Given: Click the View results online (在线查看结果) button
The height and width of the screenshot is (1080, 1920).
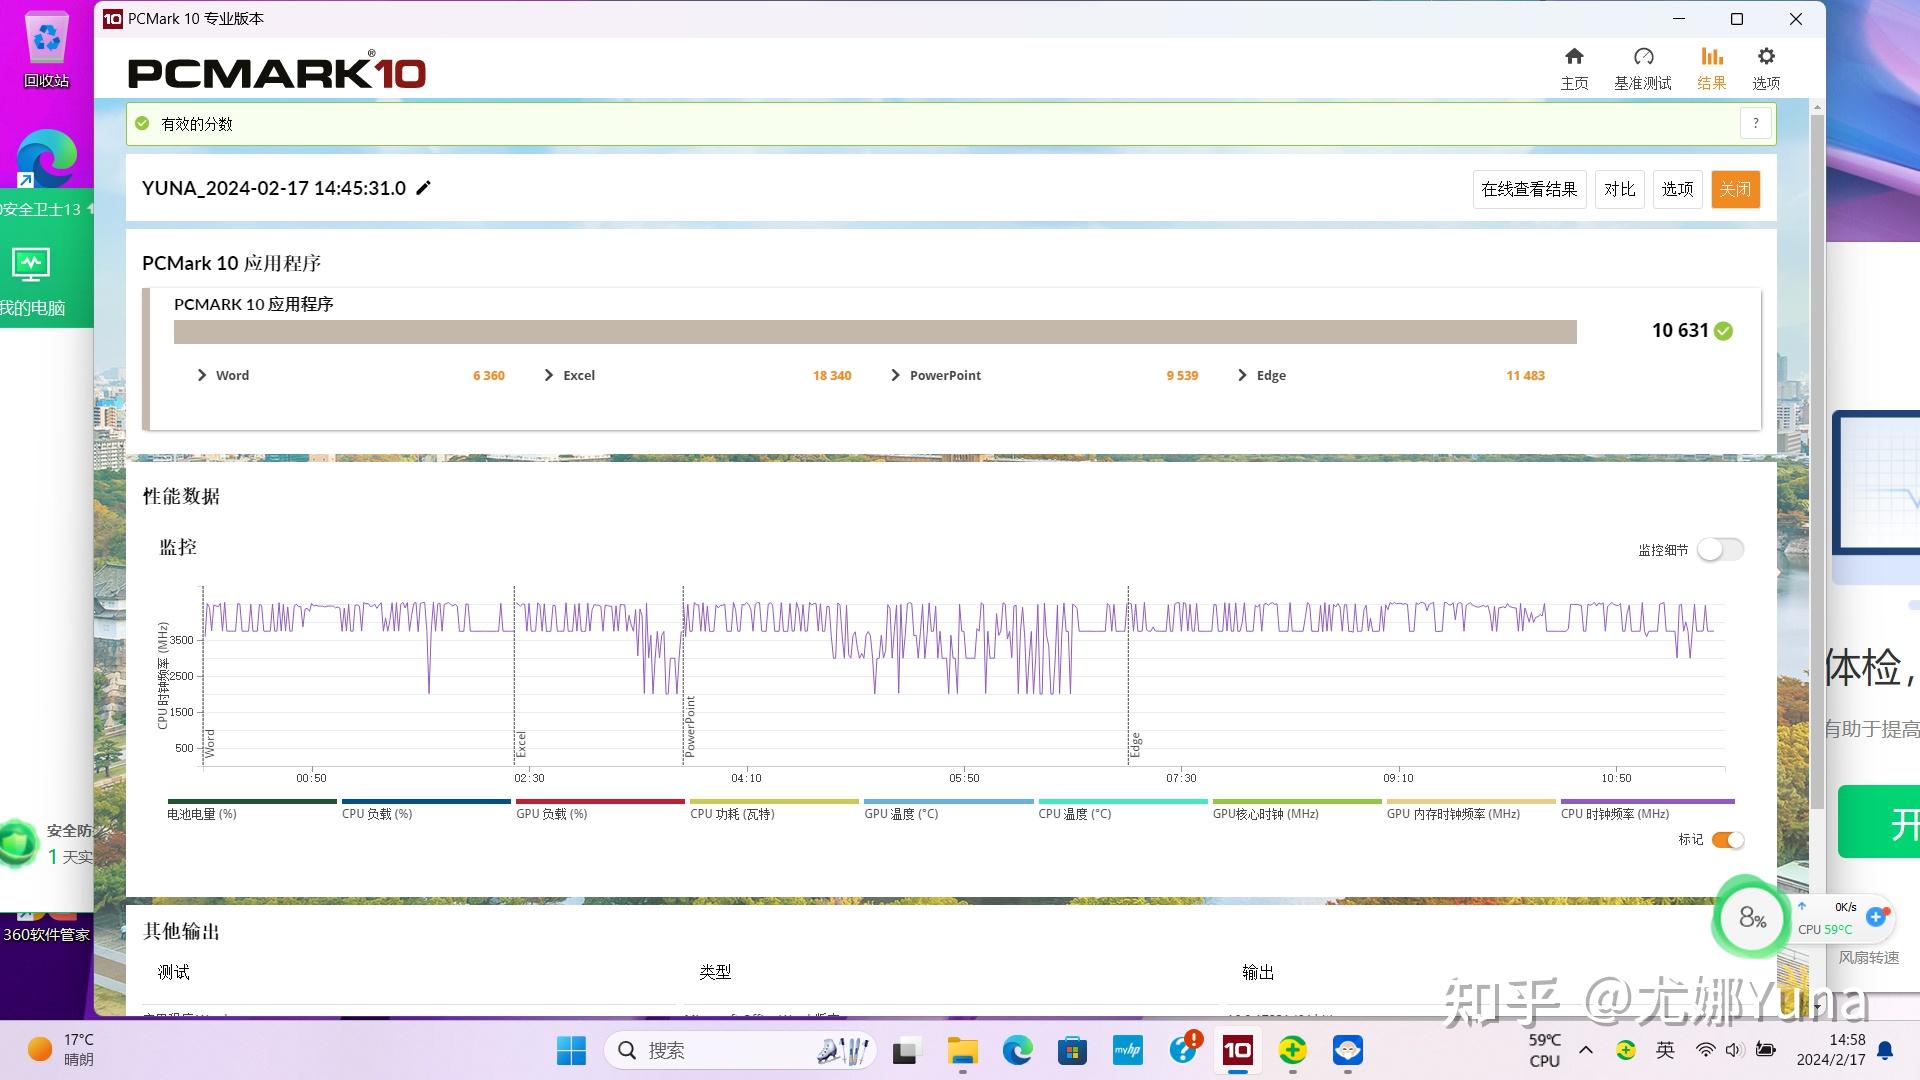Looking at the screenshot, I should (1528, 189).
